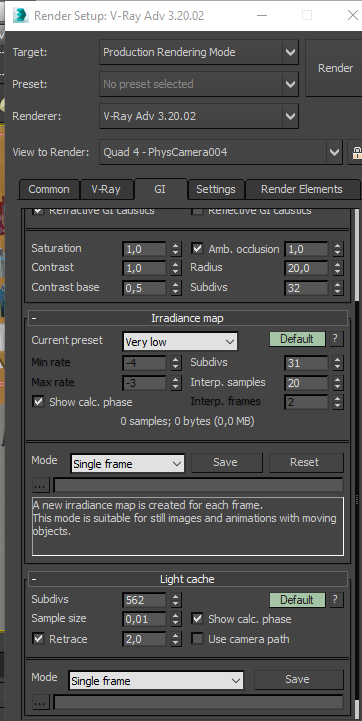Open the Irradiance map Mode dropdown
This screenshot has height=721, width=362.
(x=128, y=464)
